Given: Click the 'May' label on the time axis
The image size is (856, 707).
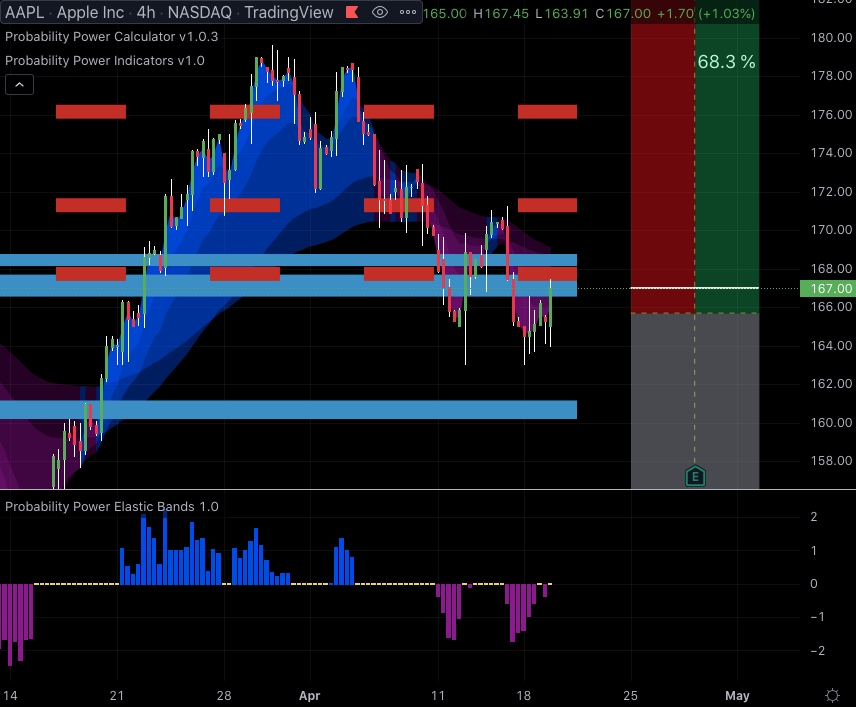Looking at the screenshot, I should (x=737, y=695).
